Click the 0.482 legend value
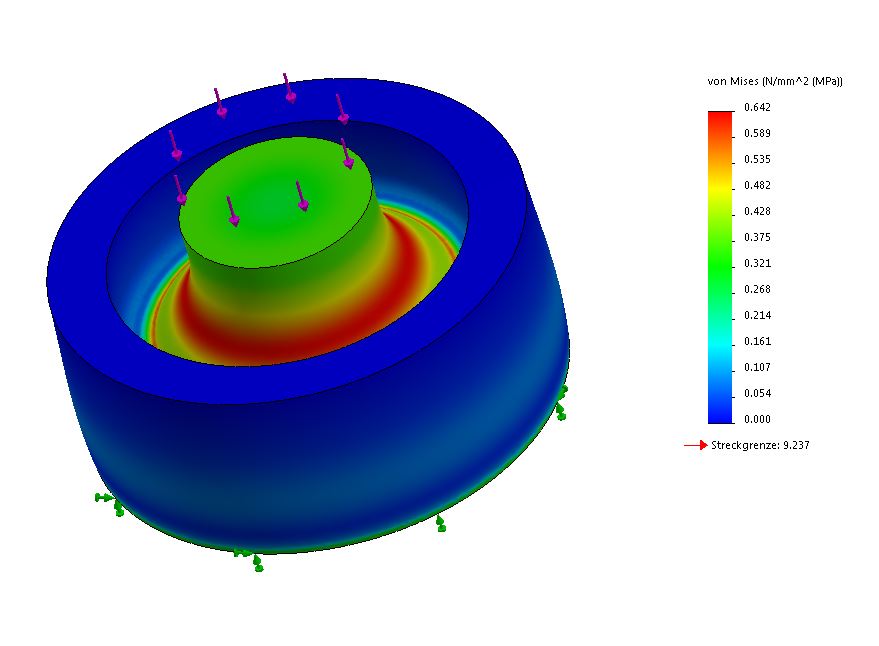Screen dimensions: 879x646 point(757,185)
